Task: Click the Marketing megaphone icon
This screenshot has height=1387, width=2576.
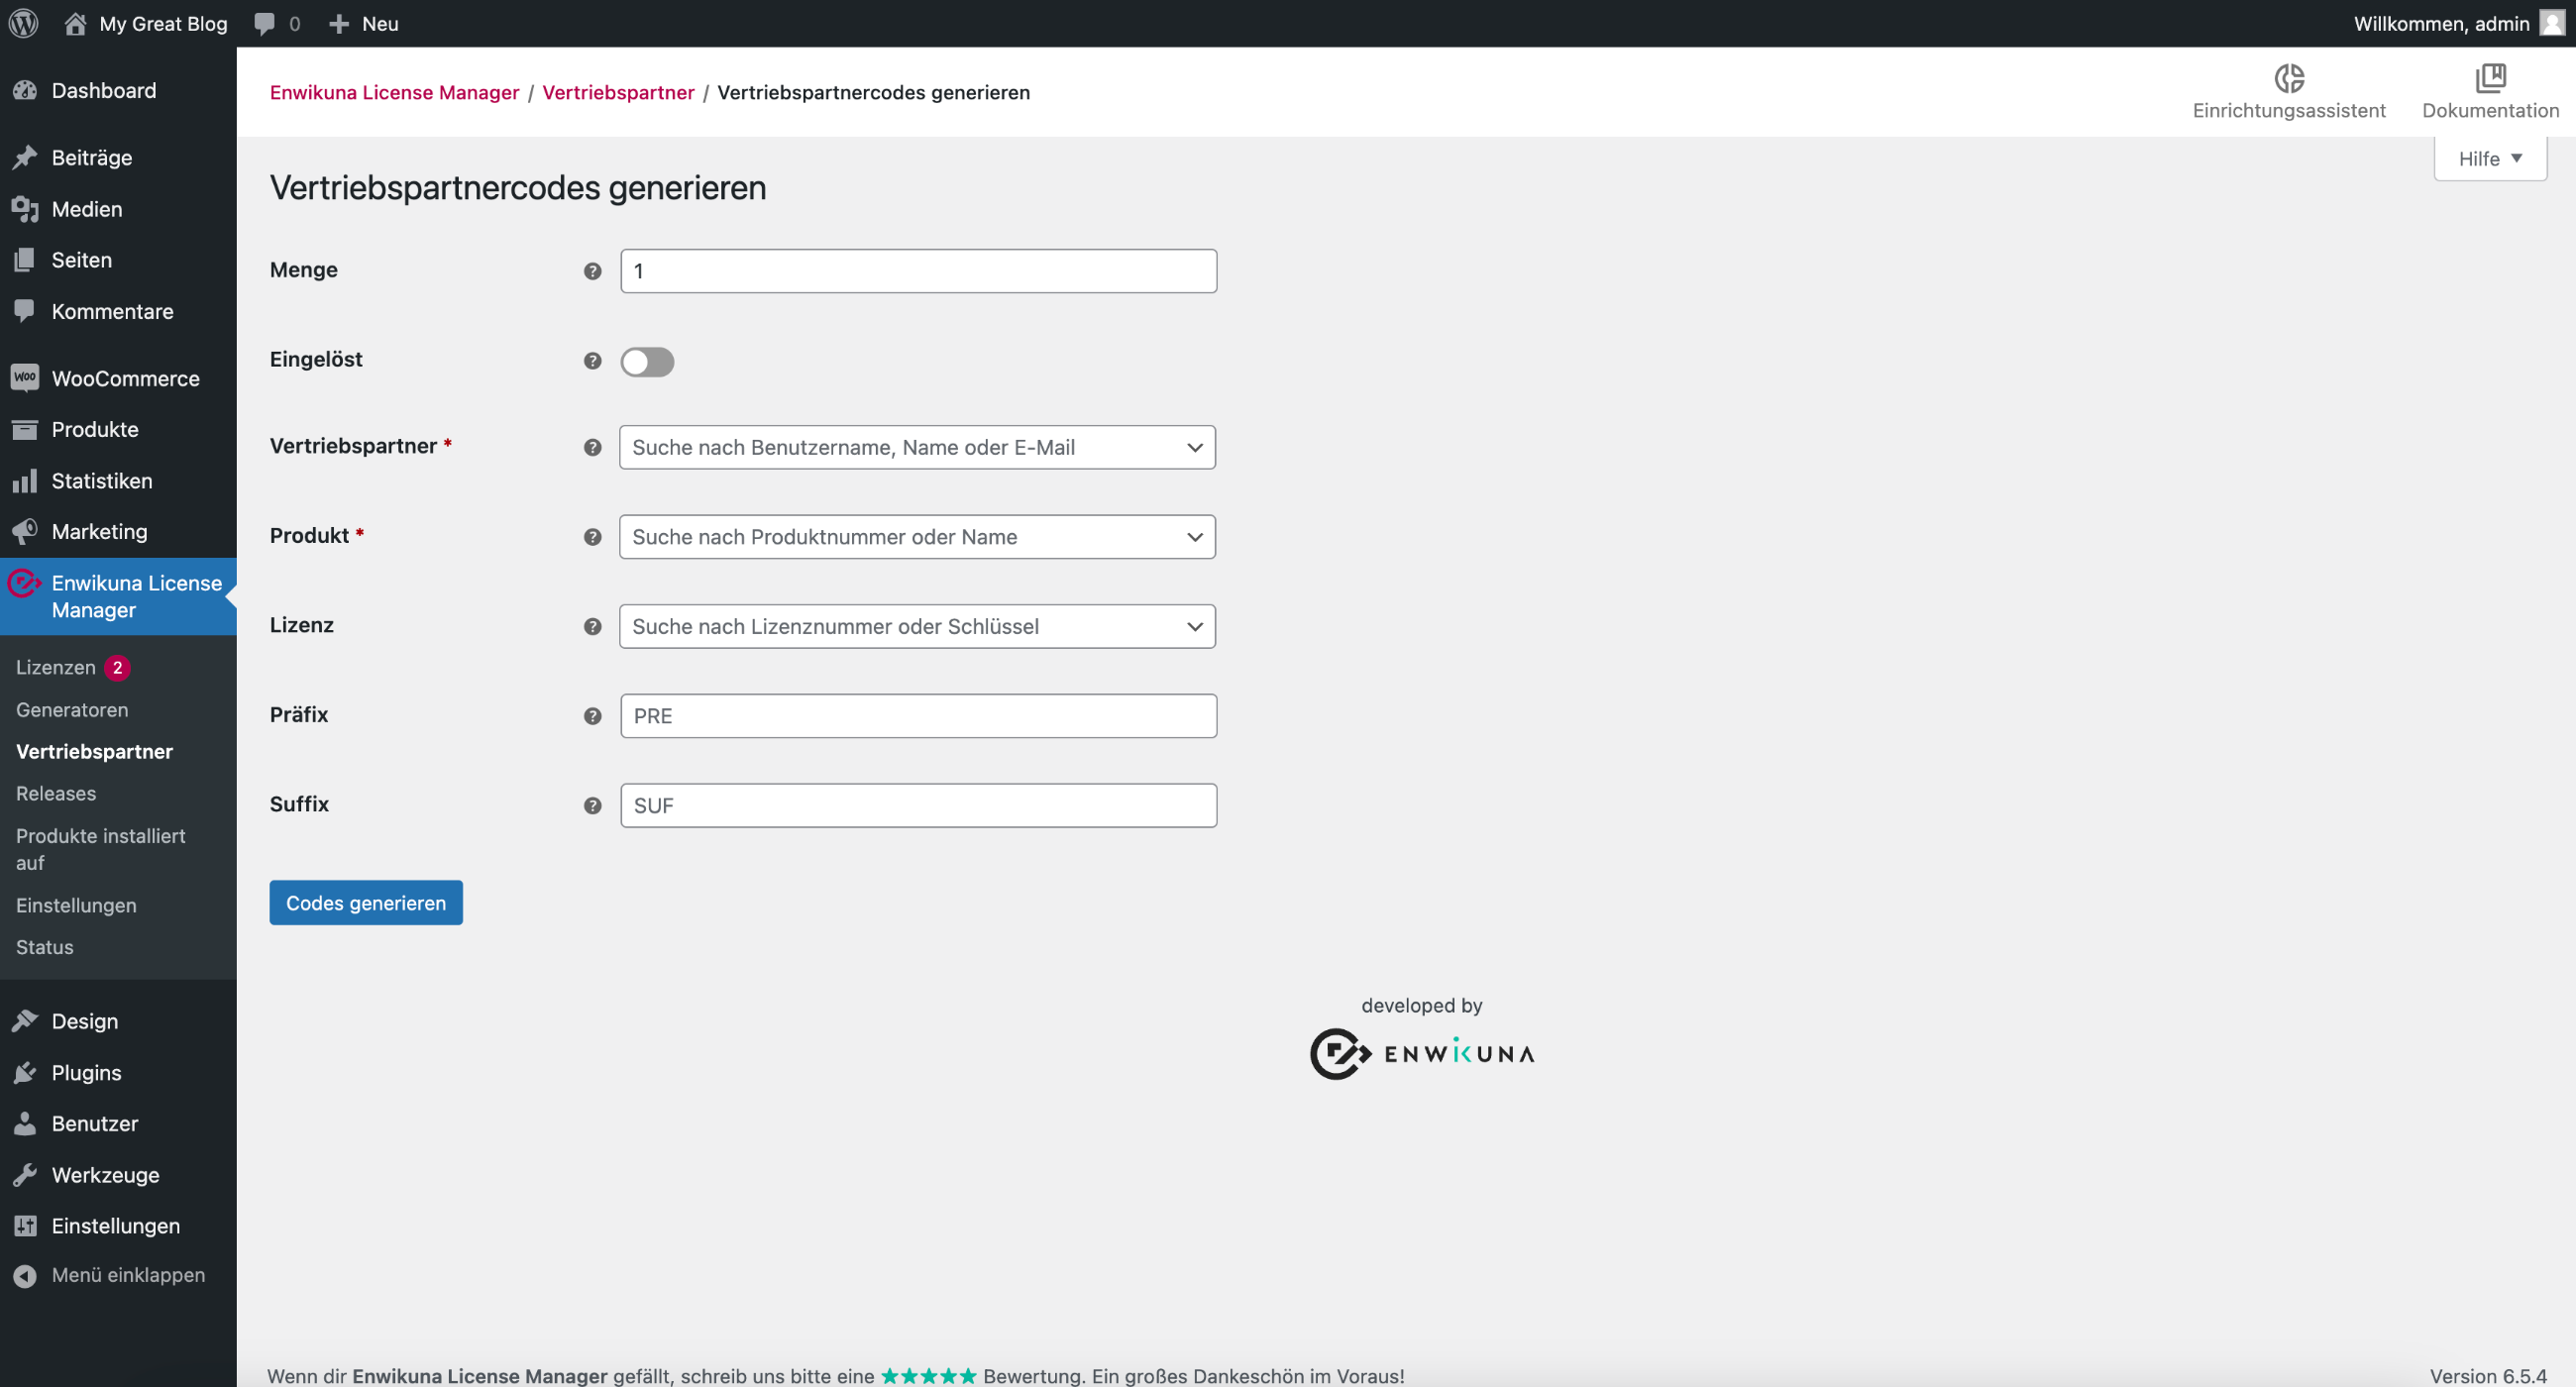Action: 25,531
